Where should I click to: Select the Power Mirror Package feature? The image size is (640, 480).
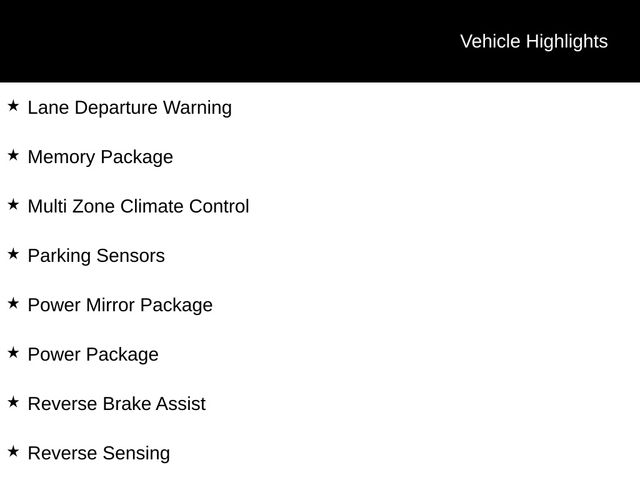120,305
